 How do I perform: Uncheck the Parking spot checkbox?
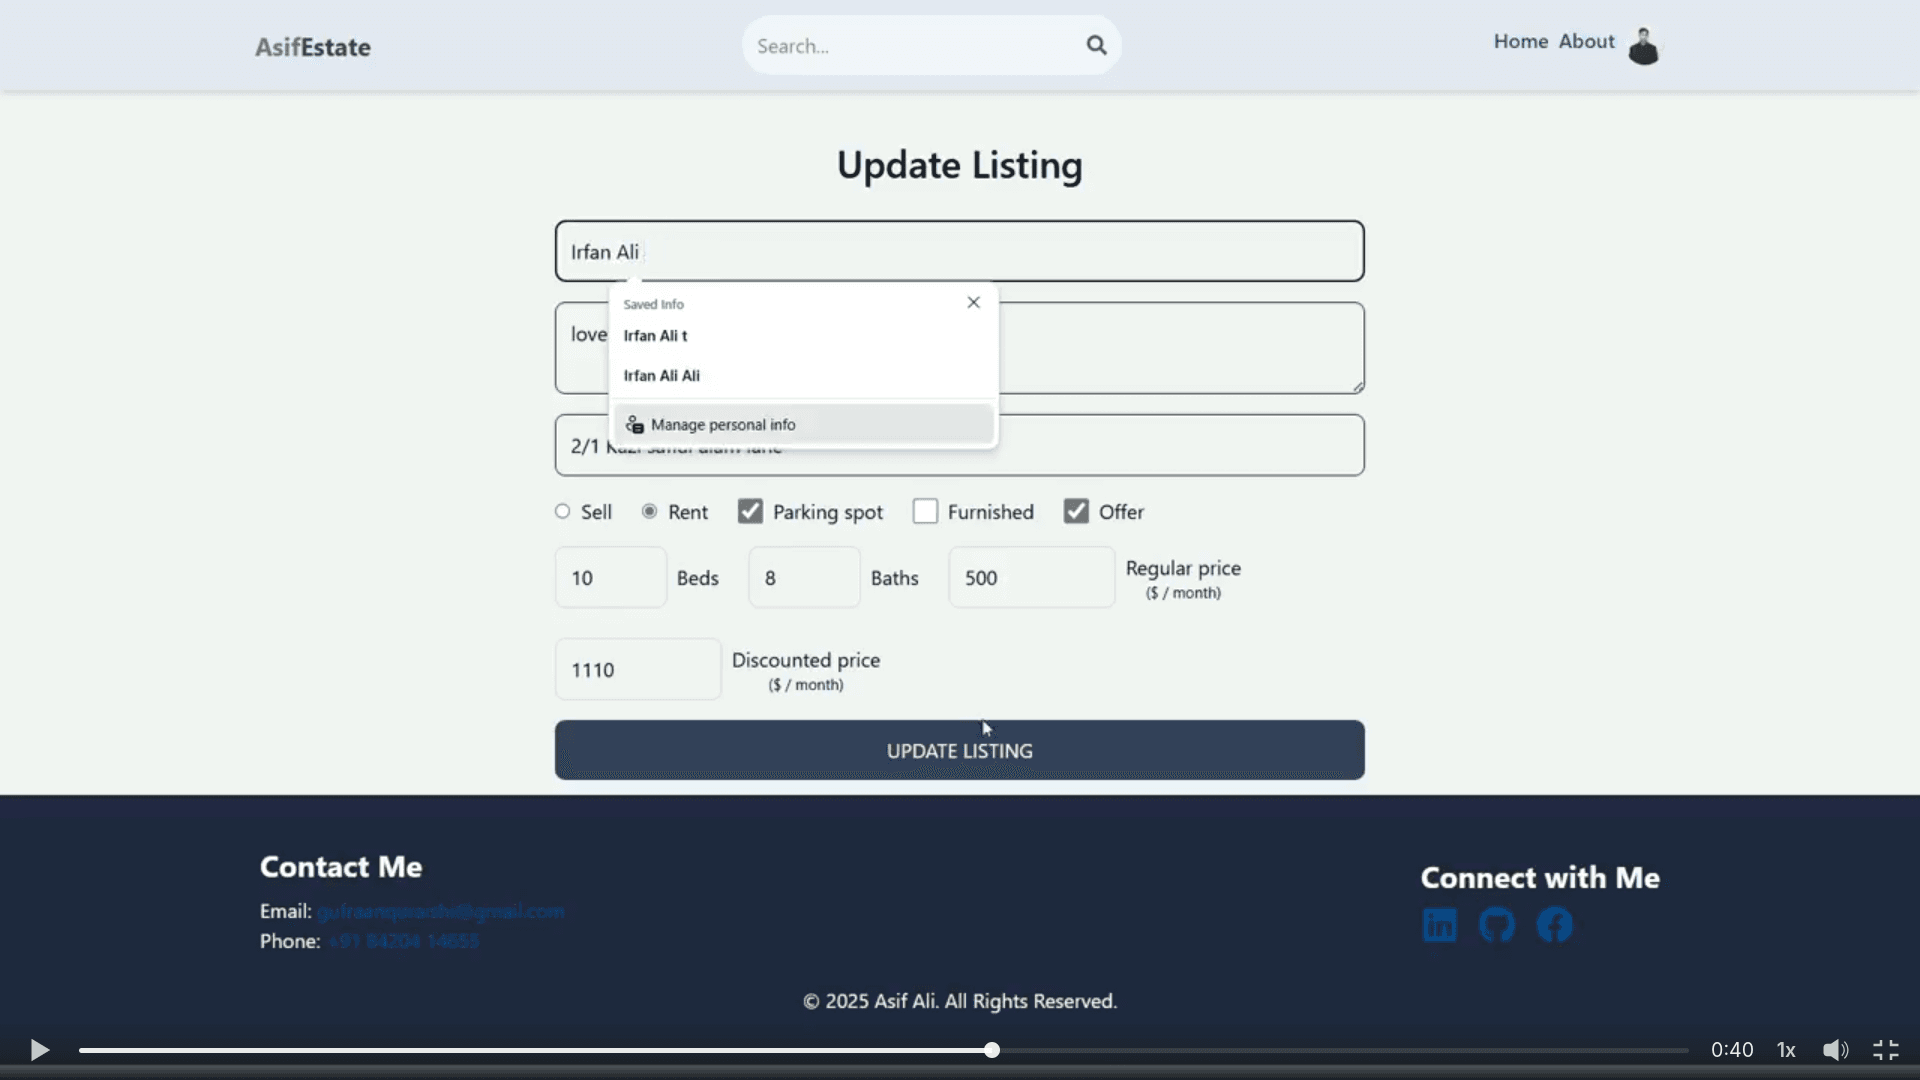pos(750,511)
